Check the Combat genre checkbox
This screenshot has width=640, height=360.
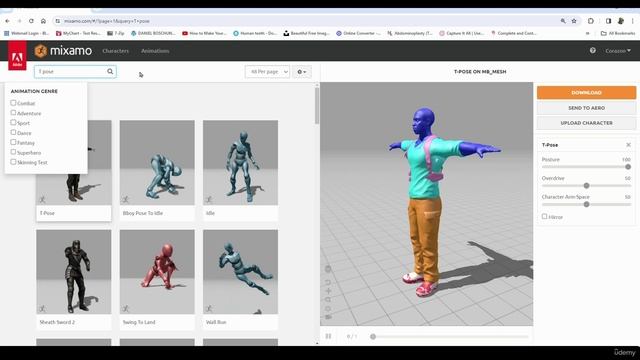coord(13,103)
